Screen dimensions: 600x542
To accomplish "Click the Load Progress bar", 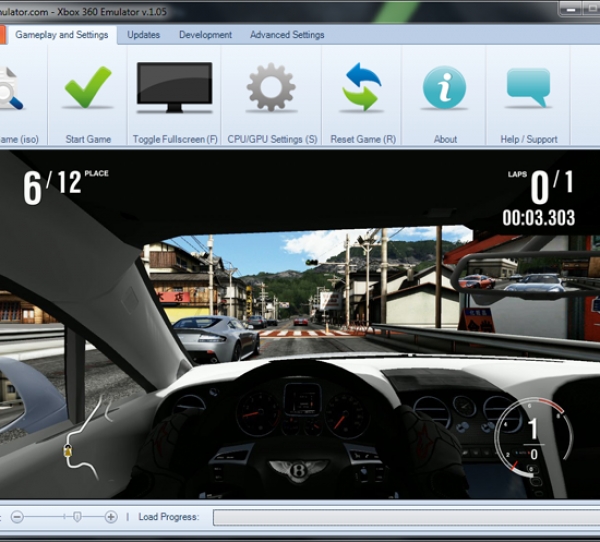I will coord(406,518).
